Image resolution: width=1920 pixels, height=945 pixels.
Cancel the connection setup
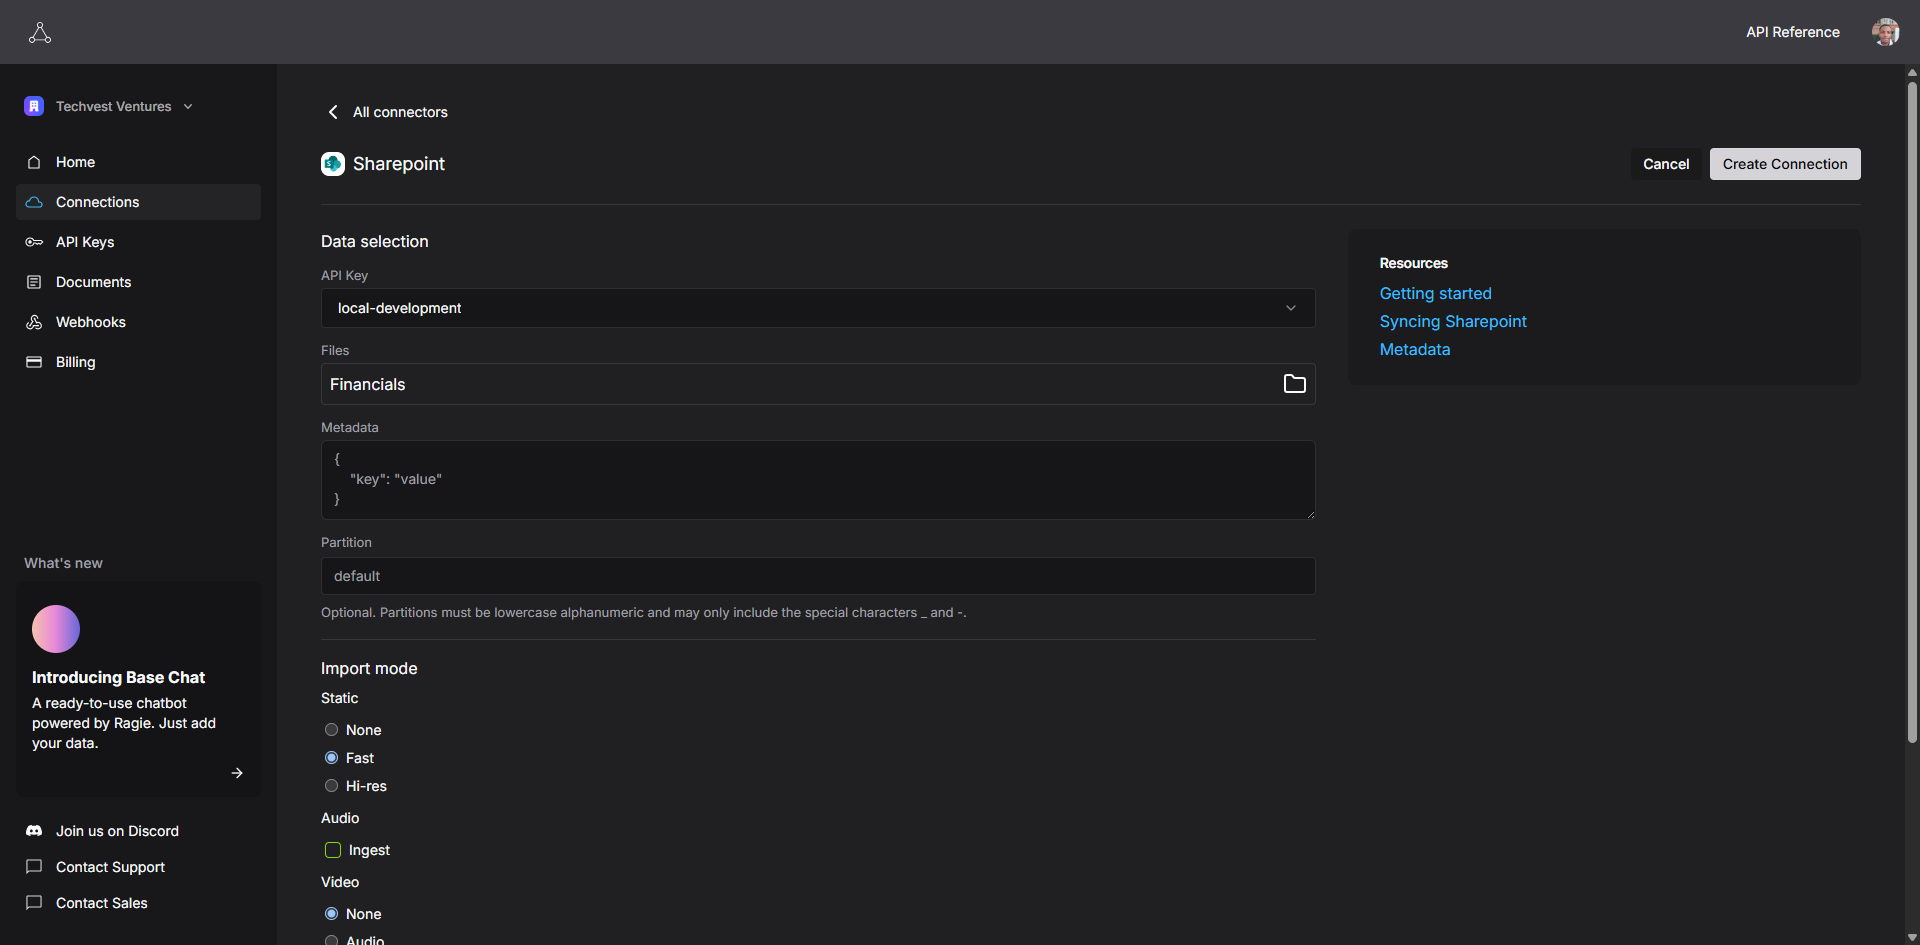(1666, 164)
